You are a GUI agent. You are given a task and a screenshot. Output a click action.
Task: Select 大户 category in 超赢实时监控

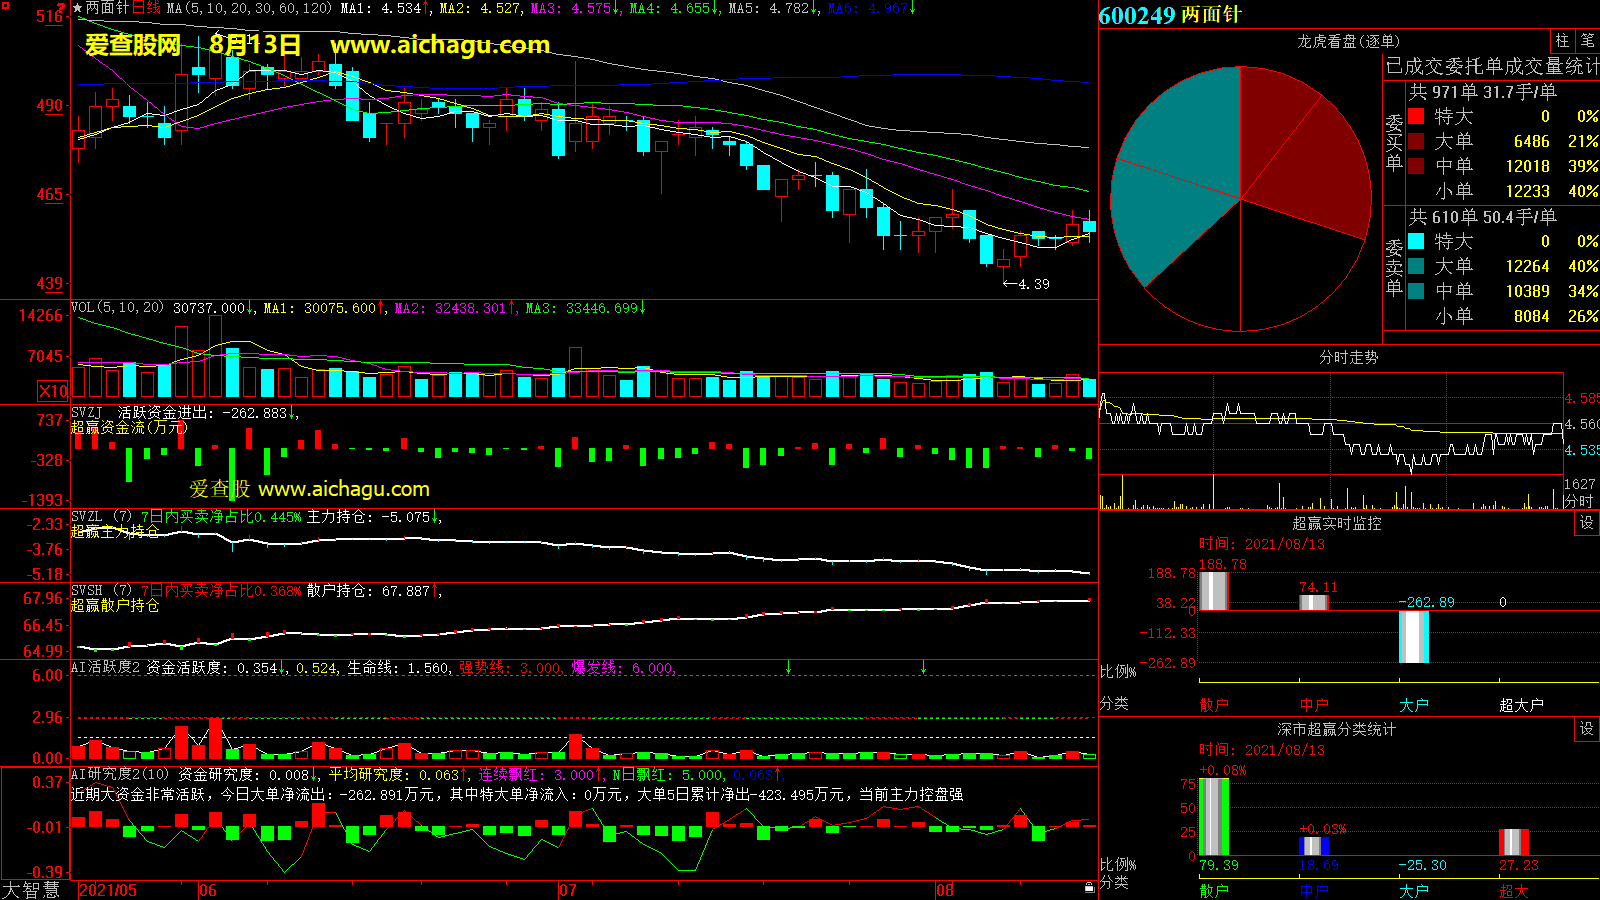tap(1413, 705)
